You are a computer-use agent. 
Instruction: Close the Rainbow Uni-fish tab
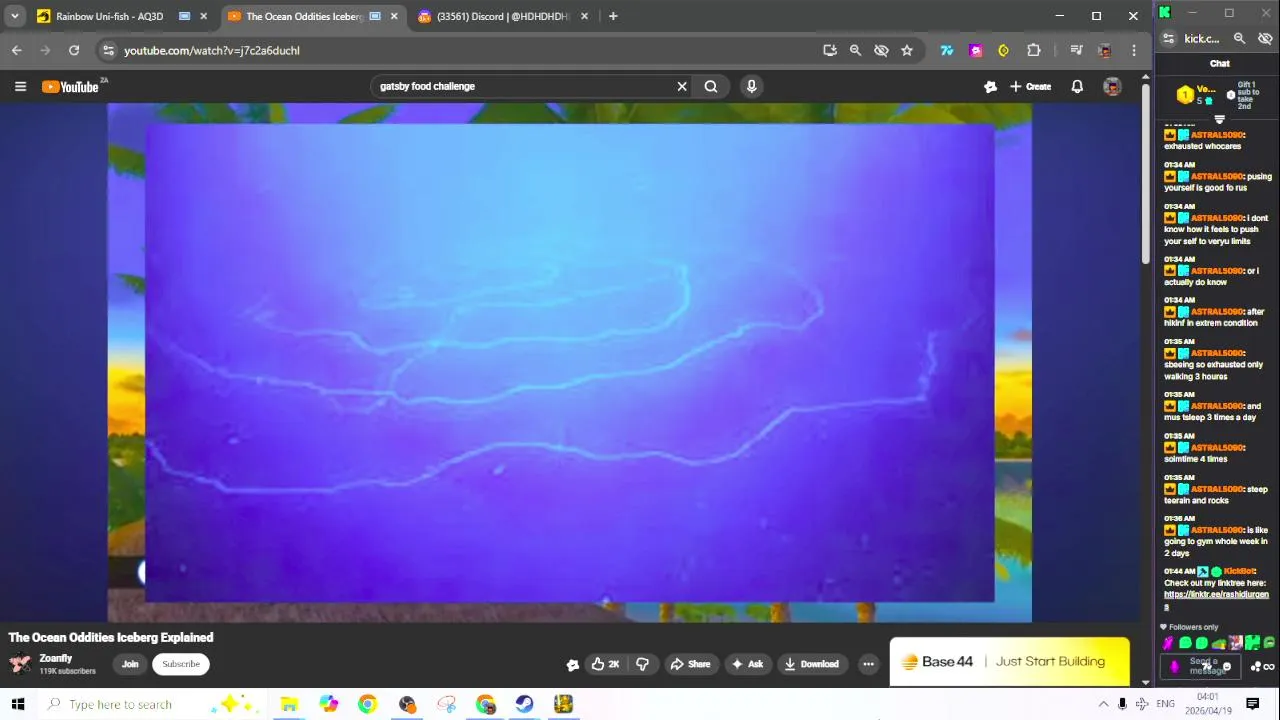203,16
